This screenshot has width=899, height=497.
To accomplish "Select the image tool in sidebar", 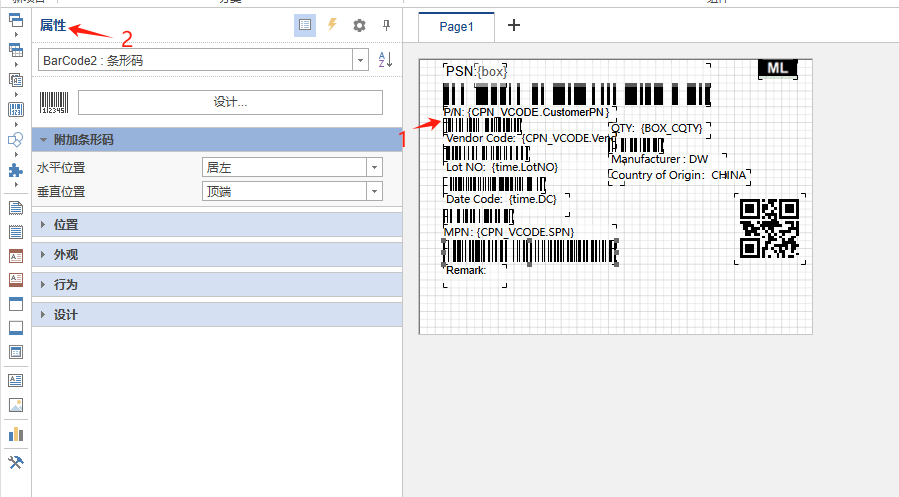I will tap(15, 405).
